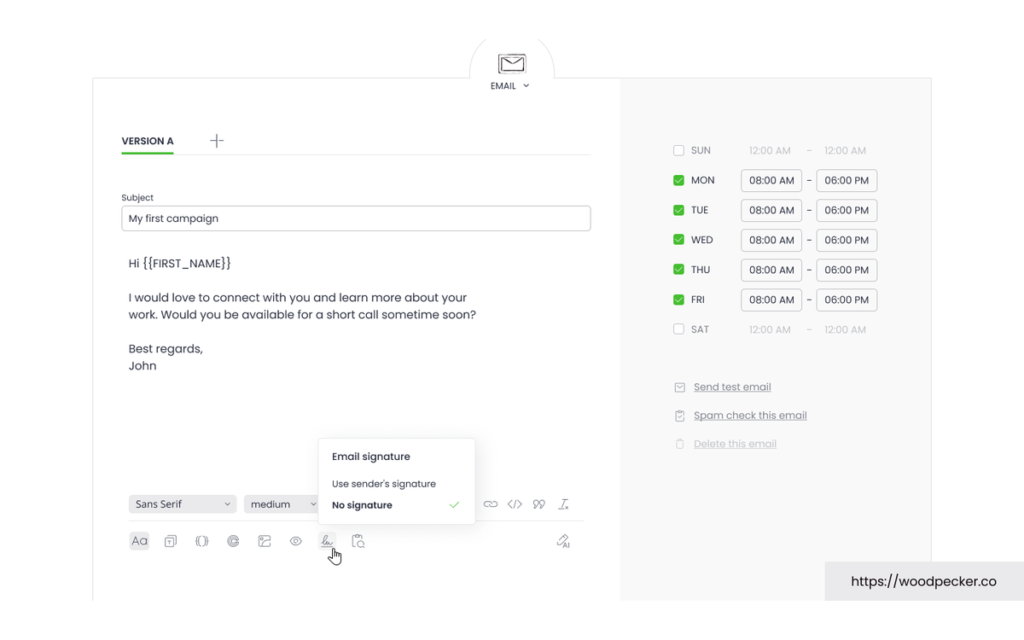Click SAT end time 12:00 AM
The height and width of the screenshot is (640, 1024).
845,330
